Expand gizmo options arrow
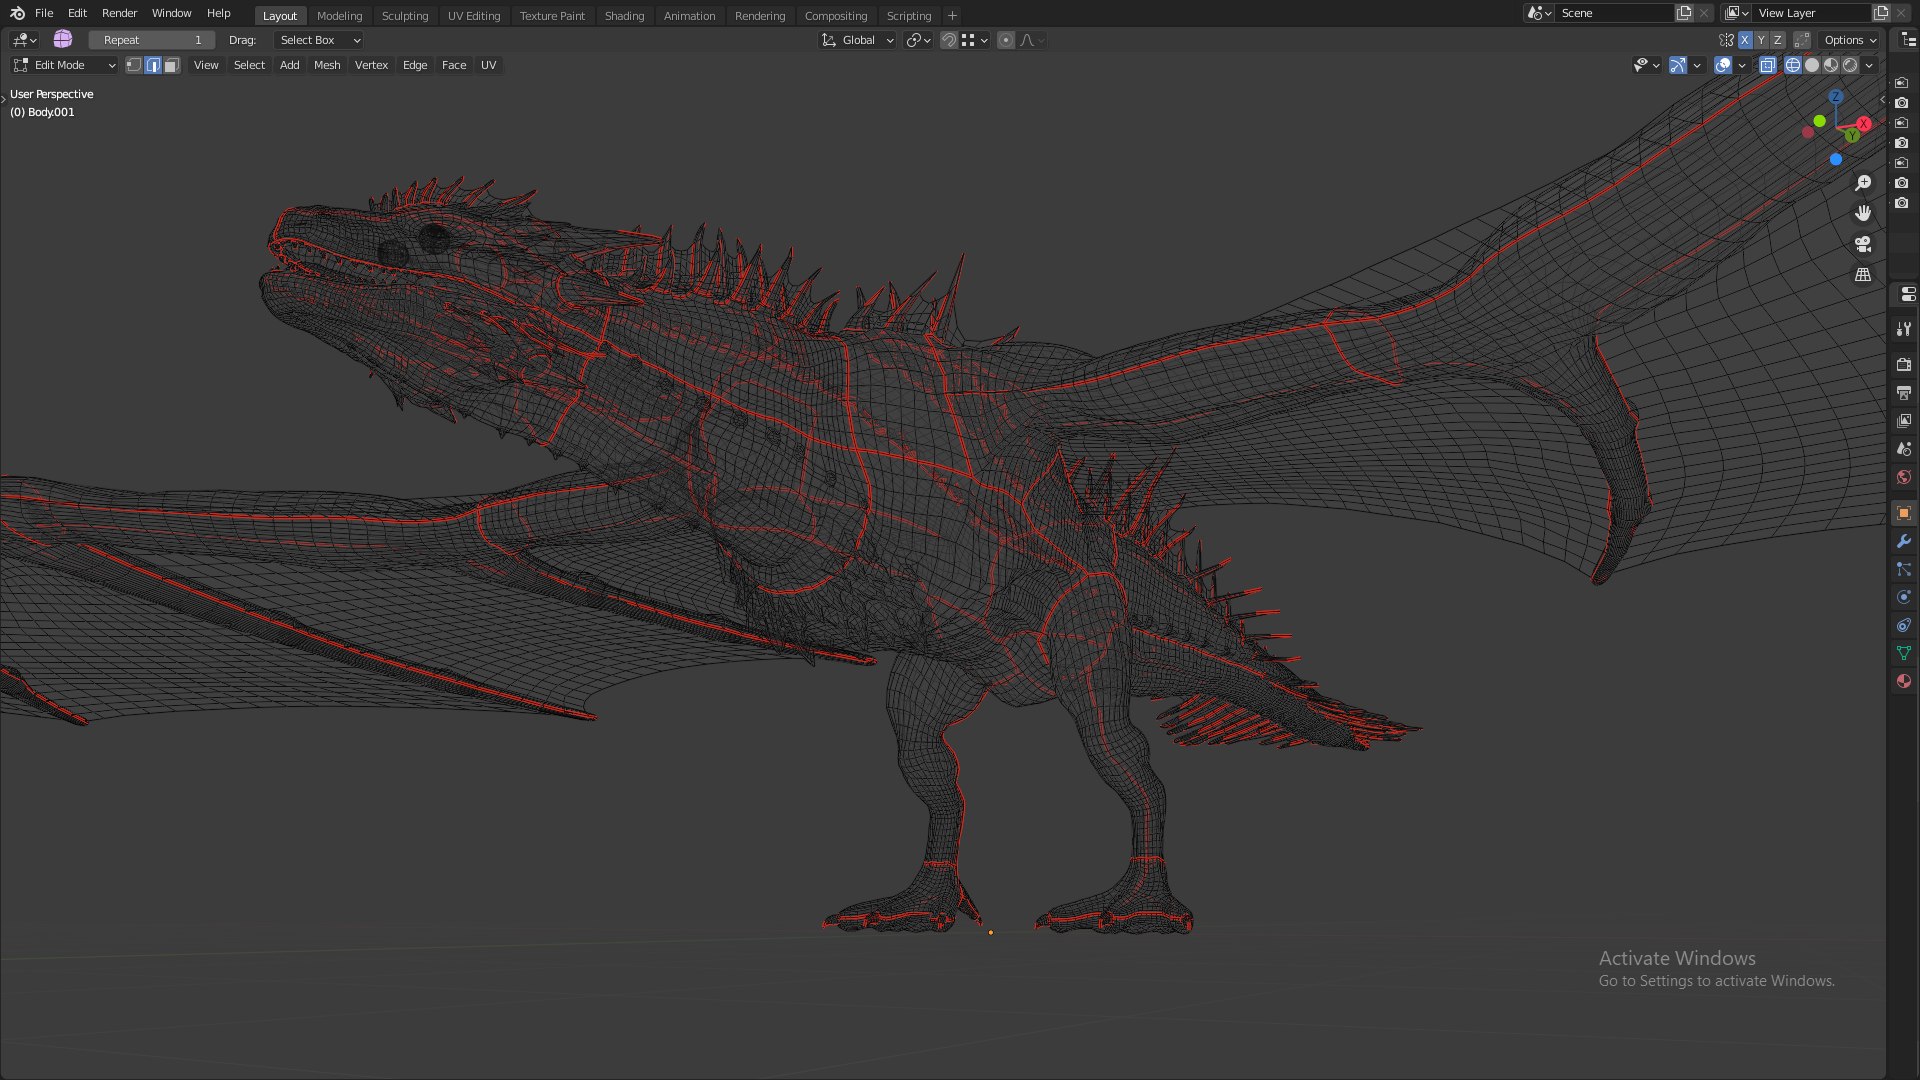Image resolution: width=1920 pixels, height=1080 pixels. pyautogui.click(x=1697, y=65)
